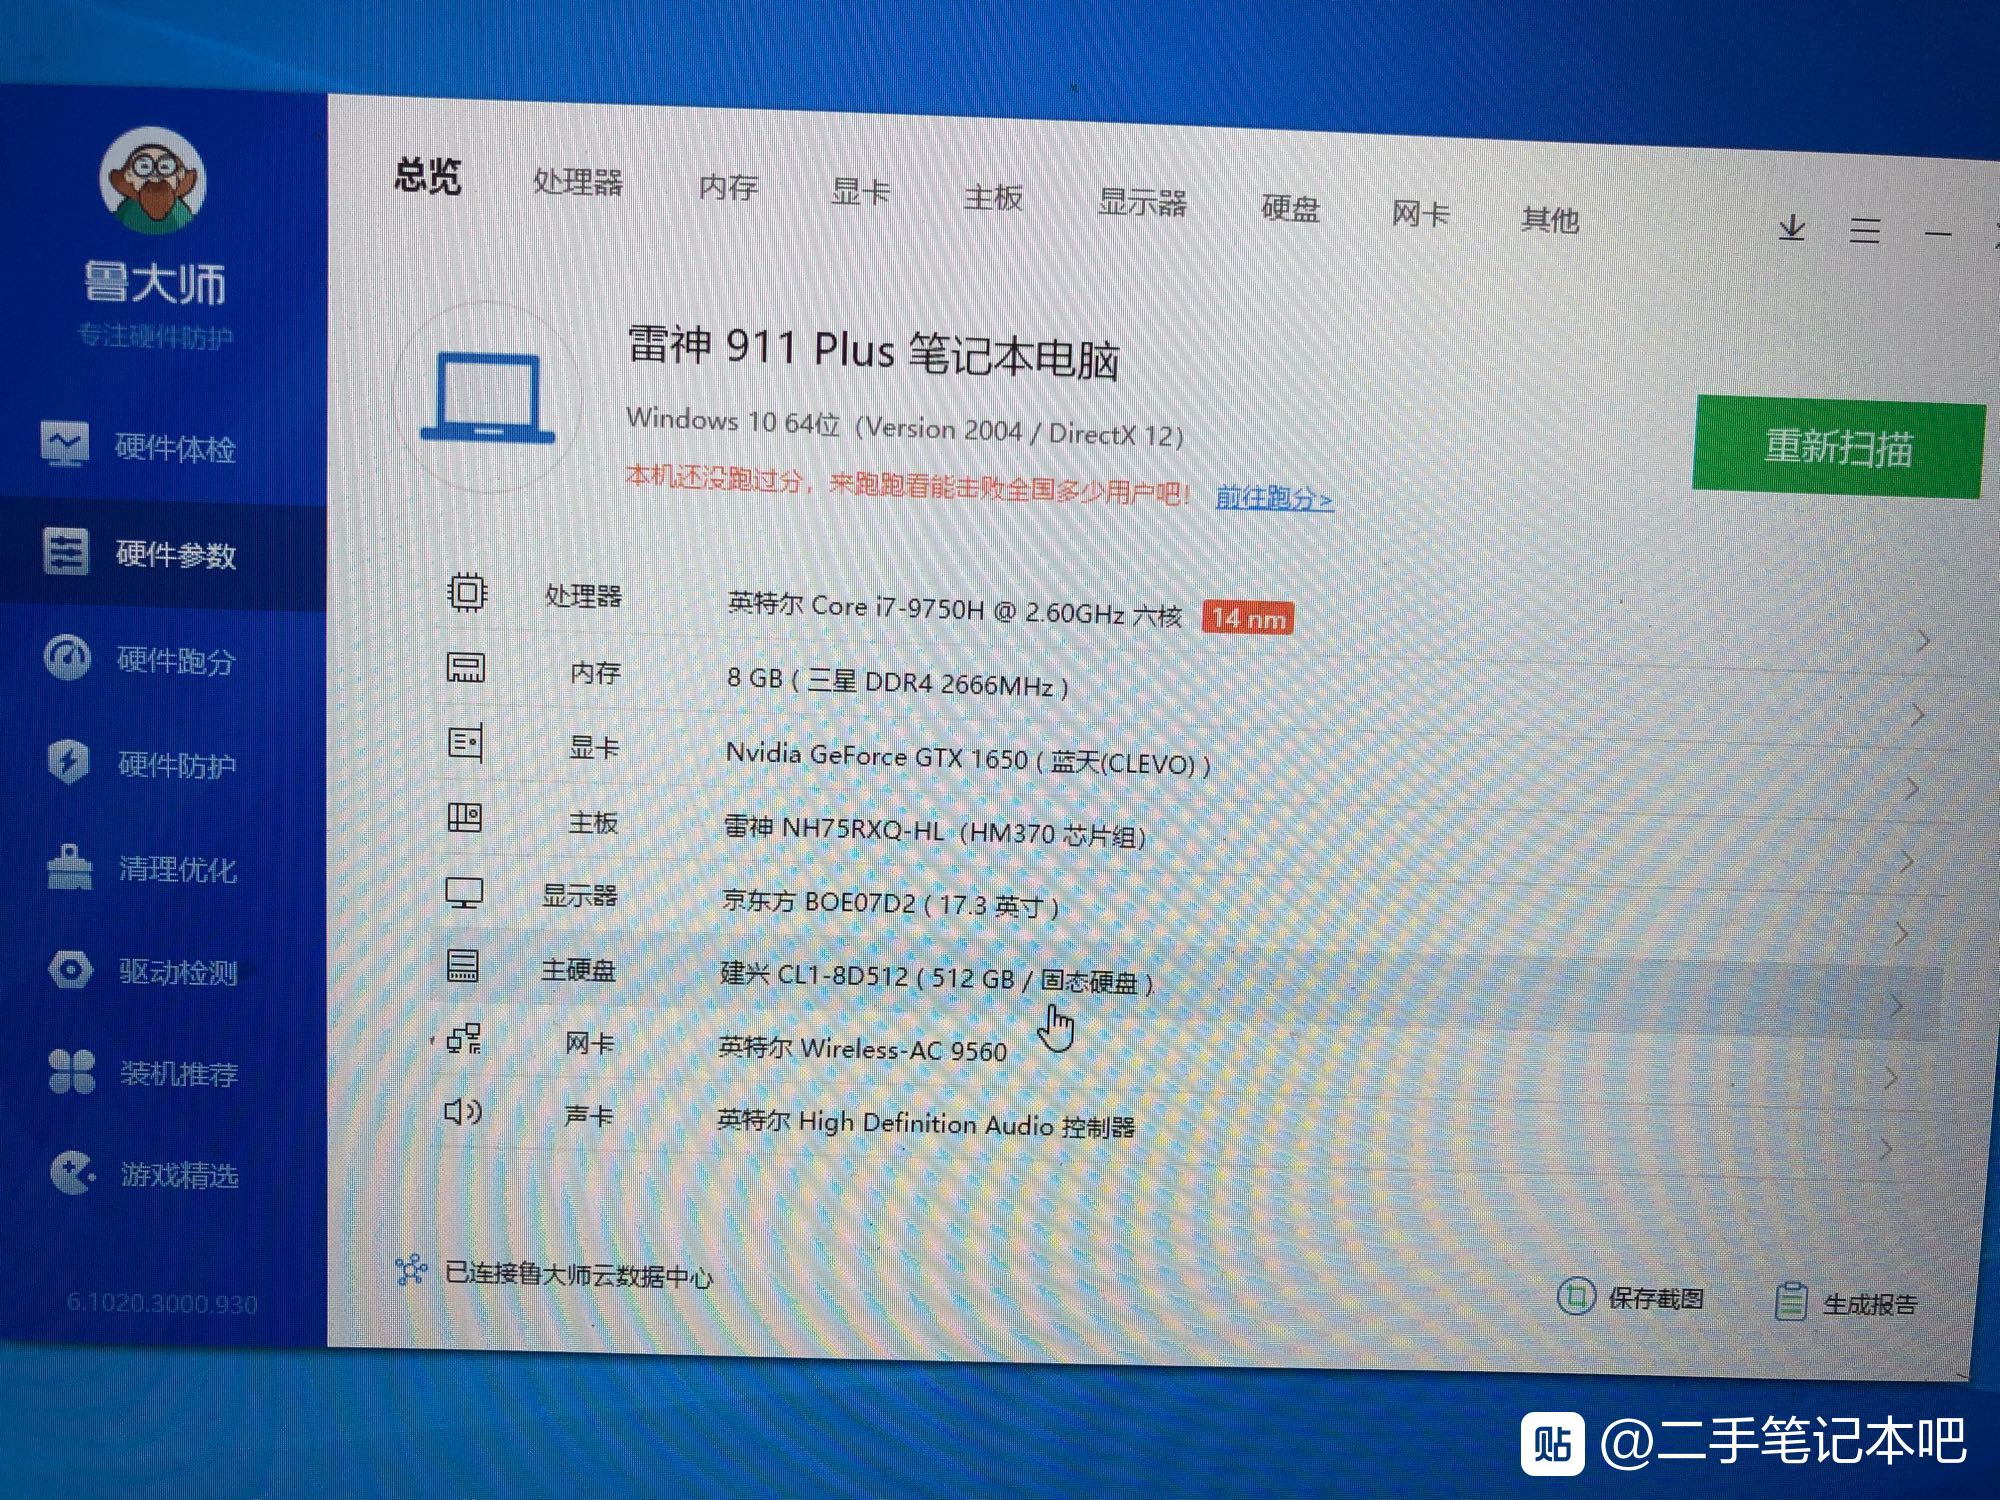Expand the 声卡 row chevron
2000x1500 pixels.
point(1885,1149)
